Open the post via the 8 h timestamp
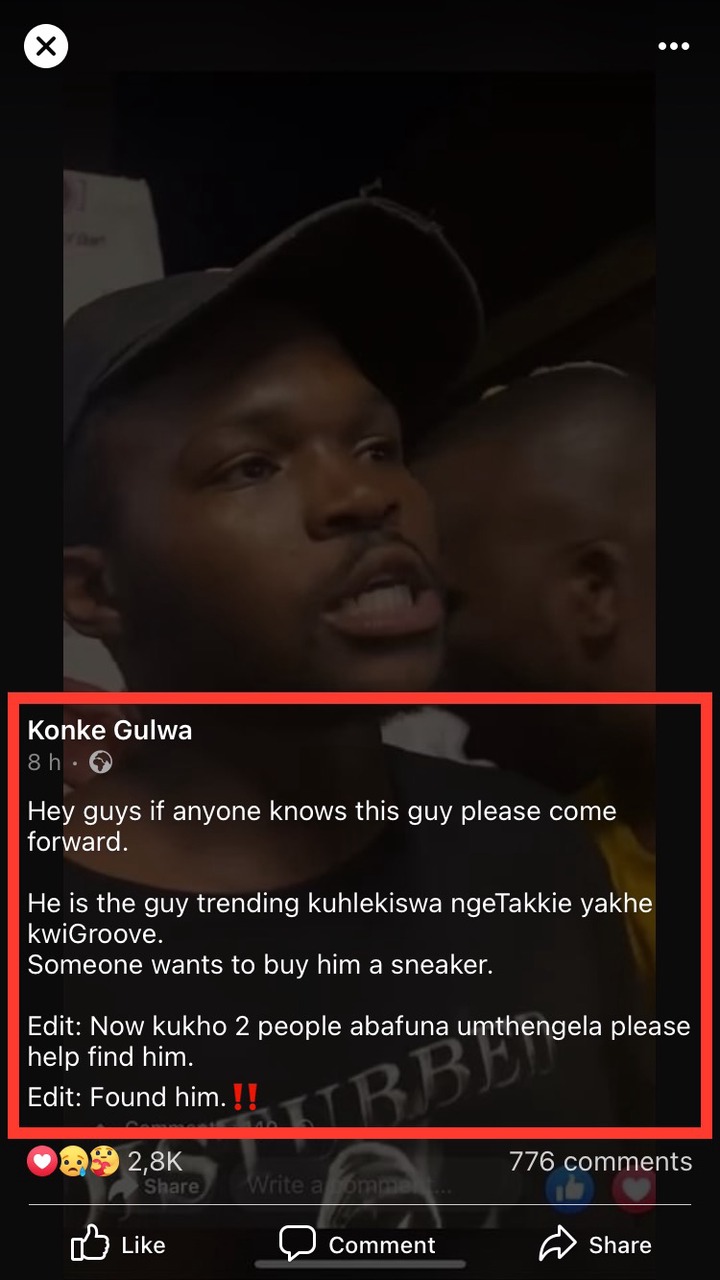720x1280 pixels. [x=43, y=763]
